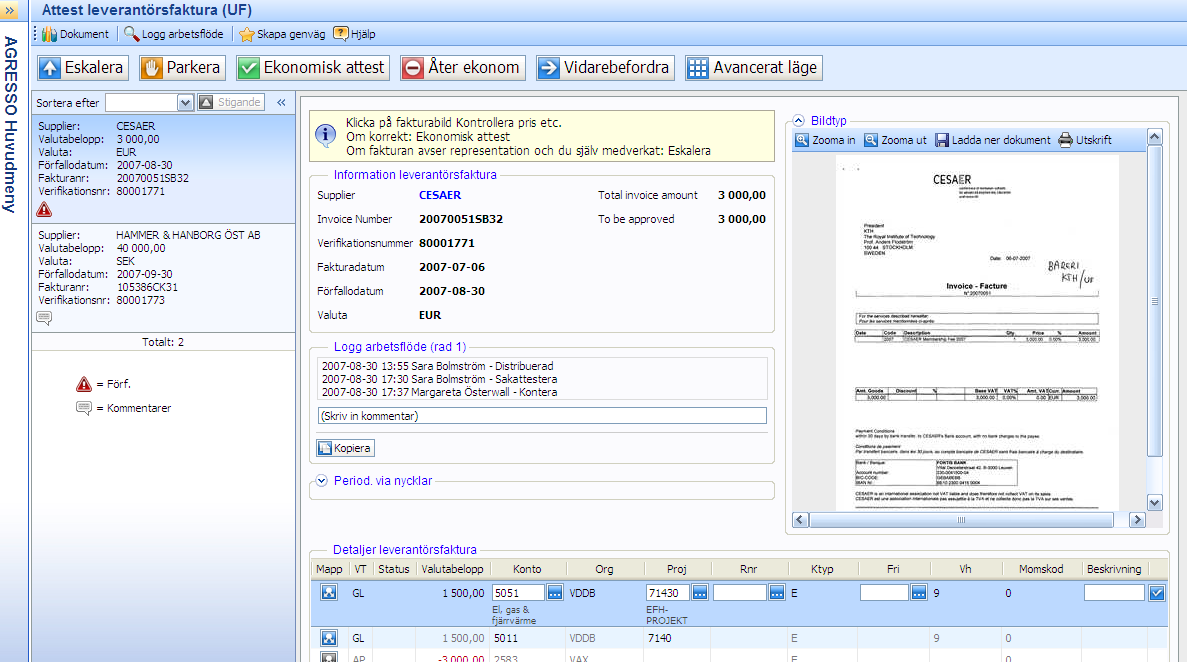The width and height of the screenshot is (1187, 662).
Task: Open the CESAER supplier link
Action: pos(440,195)
